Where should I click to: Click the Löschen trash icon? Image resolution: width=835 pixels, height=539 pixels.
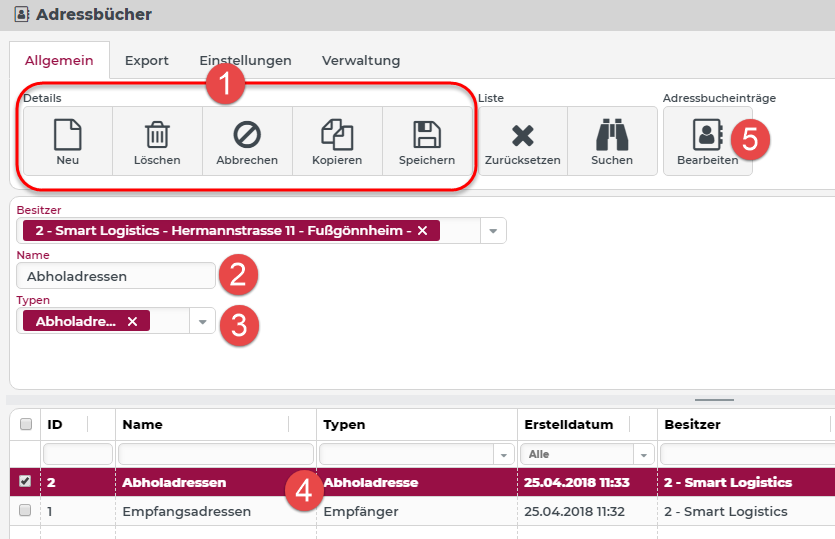pos(157,135)
